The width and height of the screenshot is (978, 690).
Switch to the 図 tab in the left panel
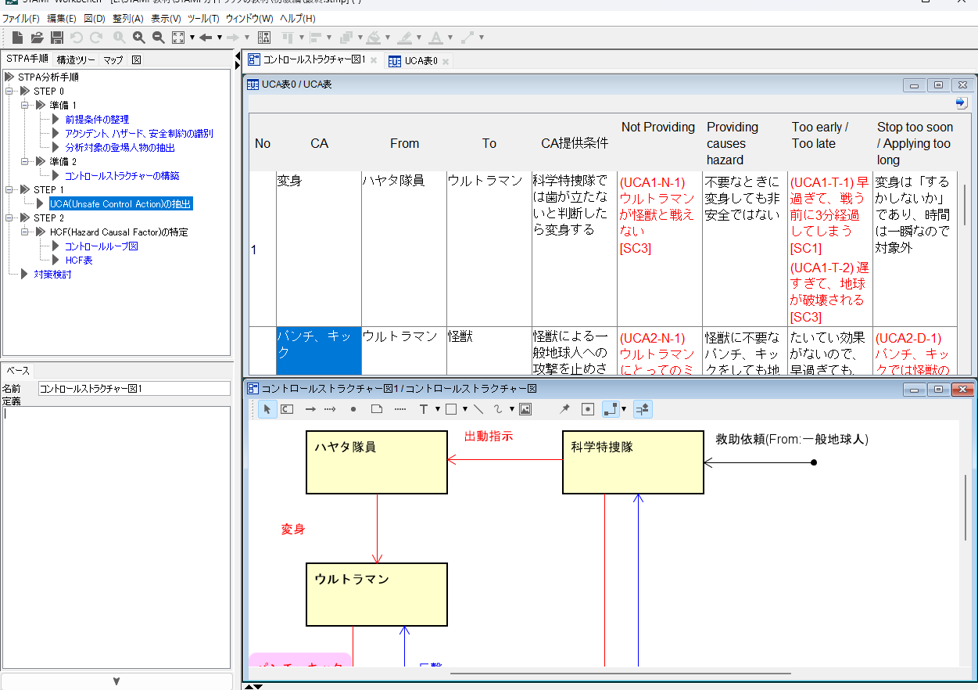136,60
